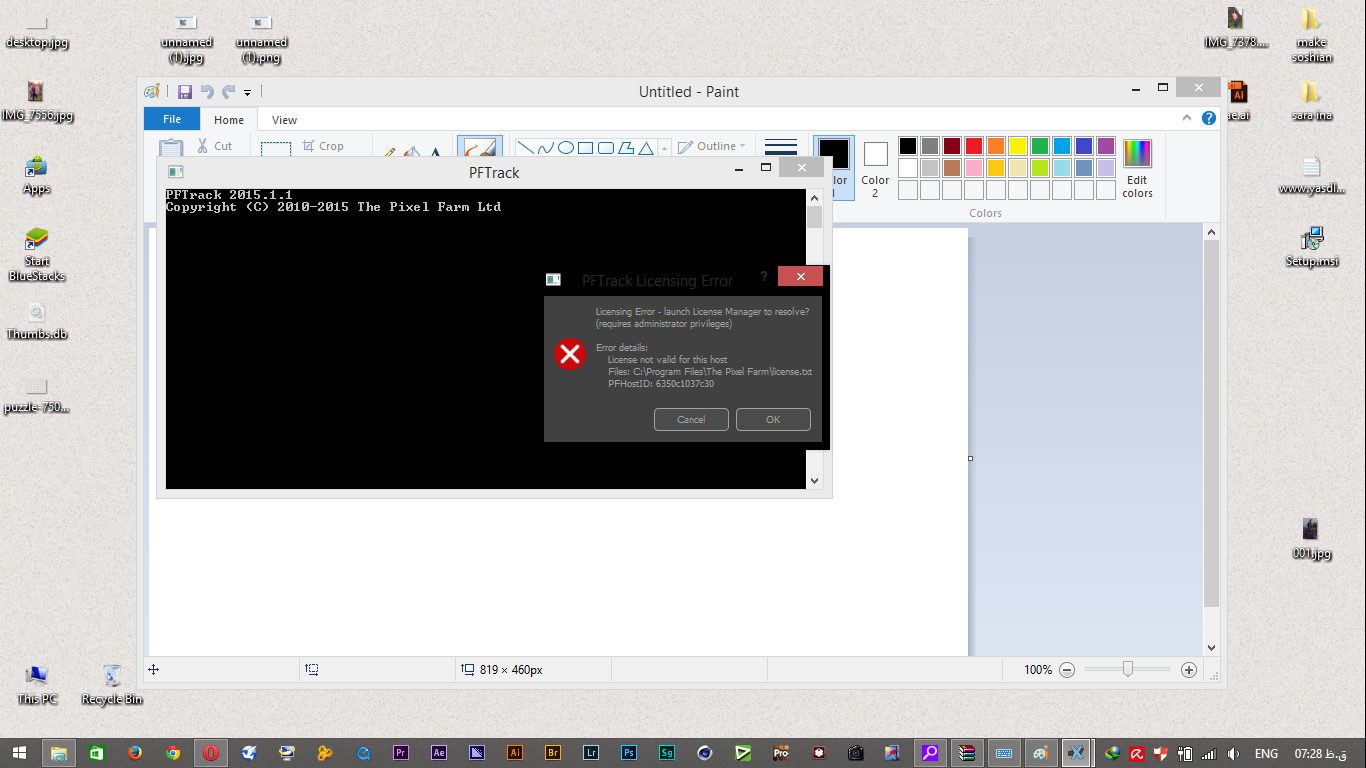
Task: Click the Undo arrow in Paint title bar
Action: 207,92
